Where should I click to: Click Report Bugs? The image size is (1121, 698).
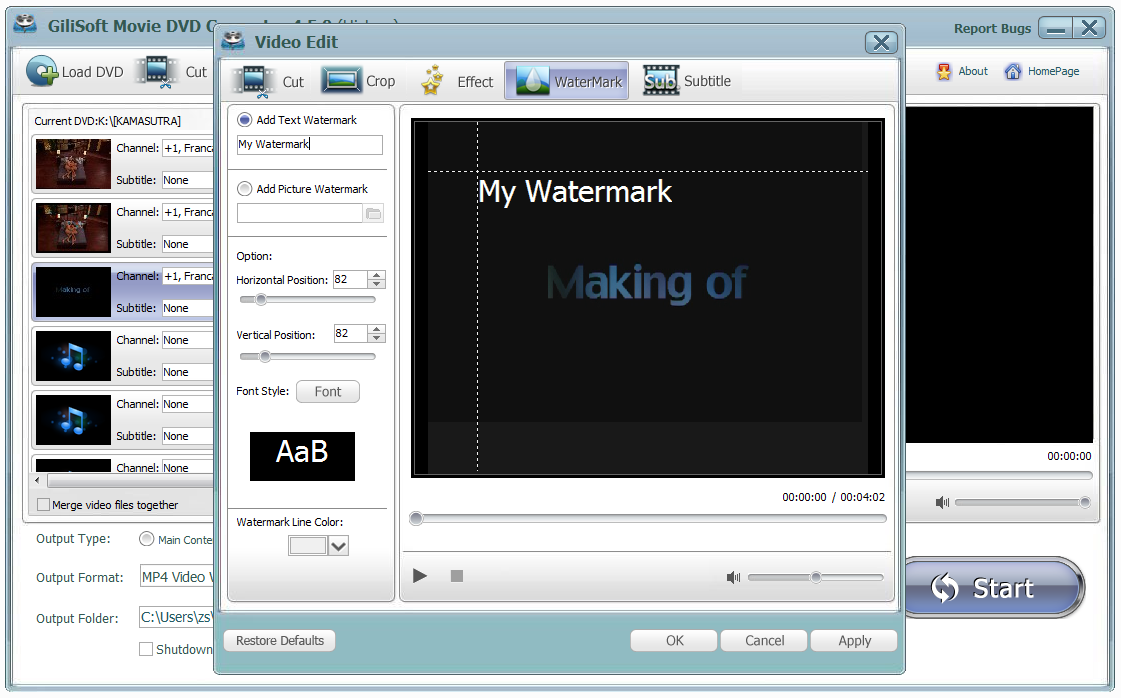[992, 29]
